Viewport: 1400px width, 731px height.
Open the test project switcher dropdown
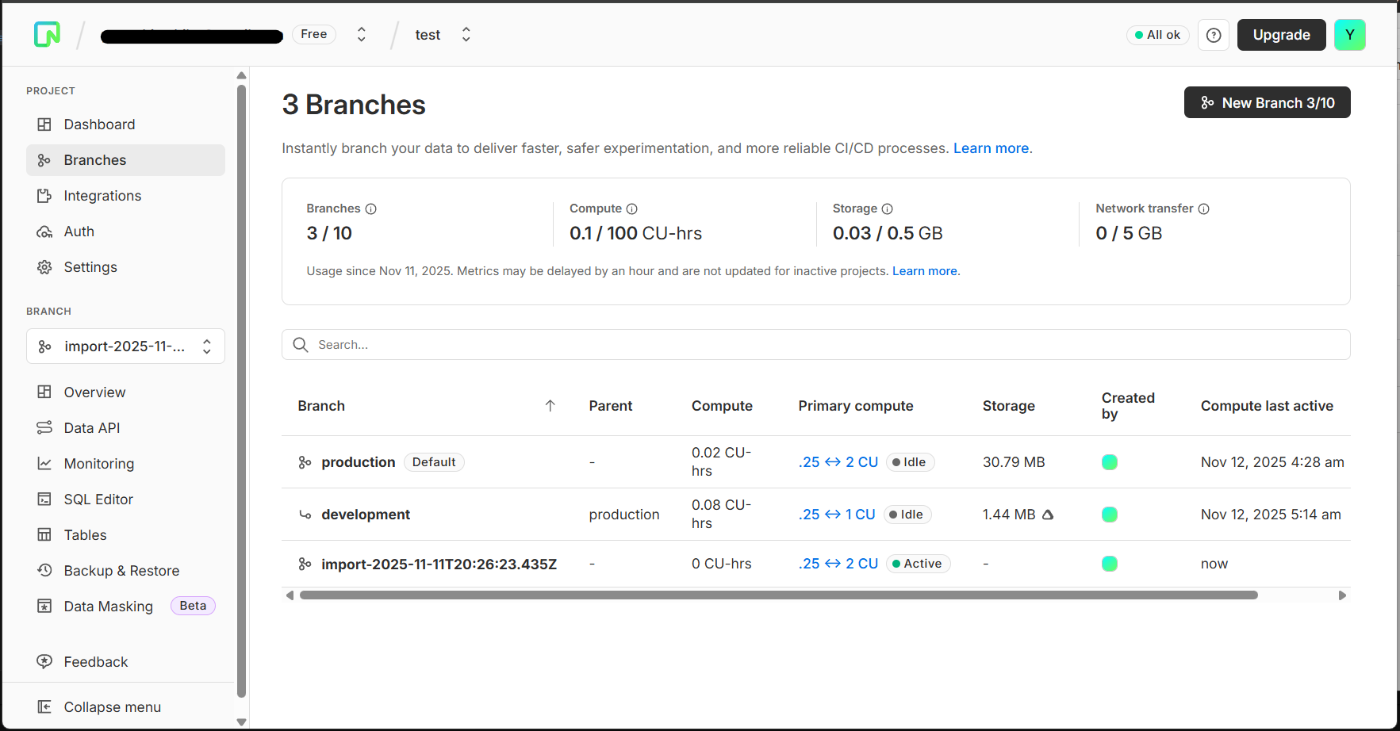pyautogui.click(x=466, y=35)
